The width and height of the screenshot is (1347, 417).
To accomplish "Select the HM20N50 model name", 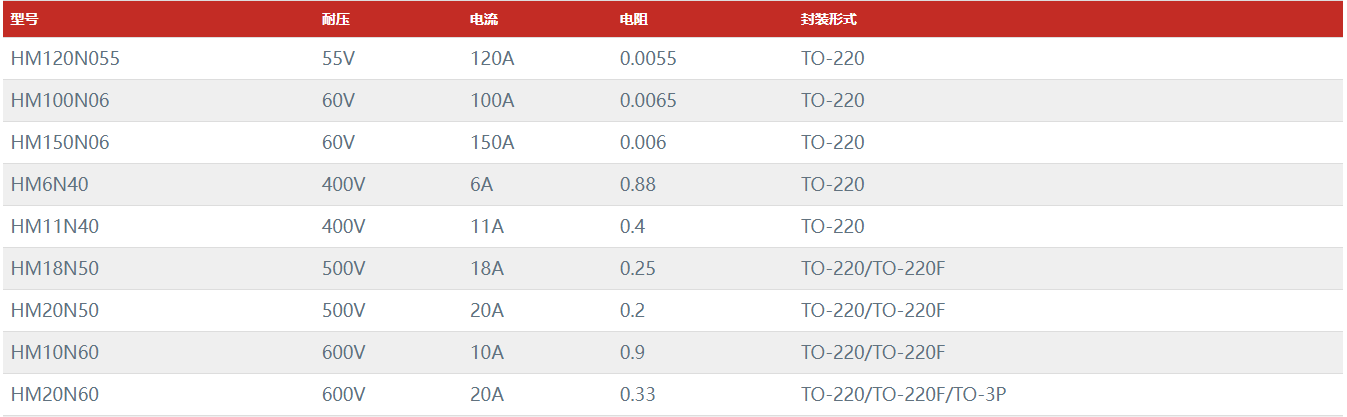I will 55,311.
